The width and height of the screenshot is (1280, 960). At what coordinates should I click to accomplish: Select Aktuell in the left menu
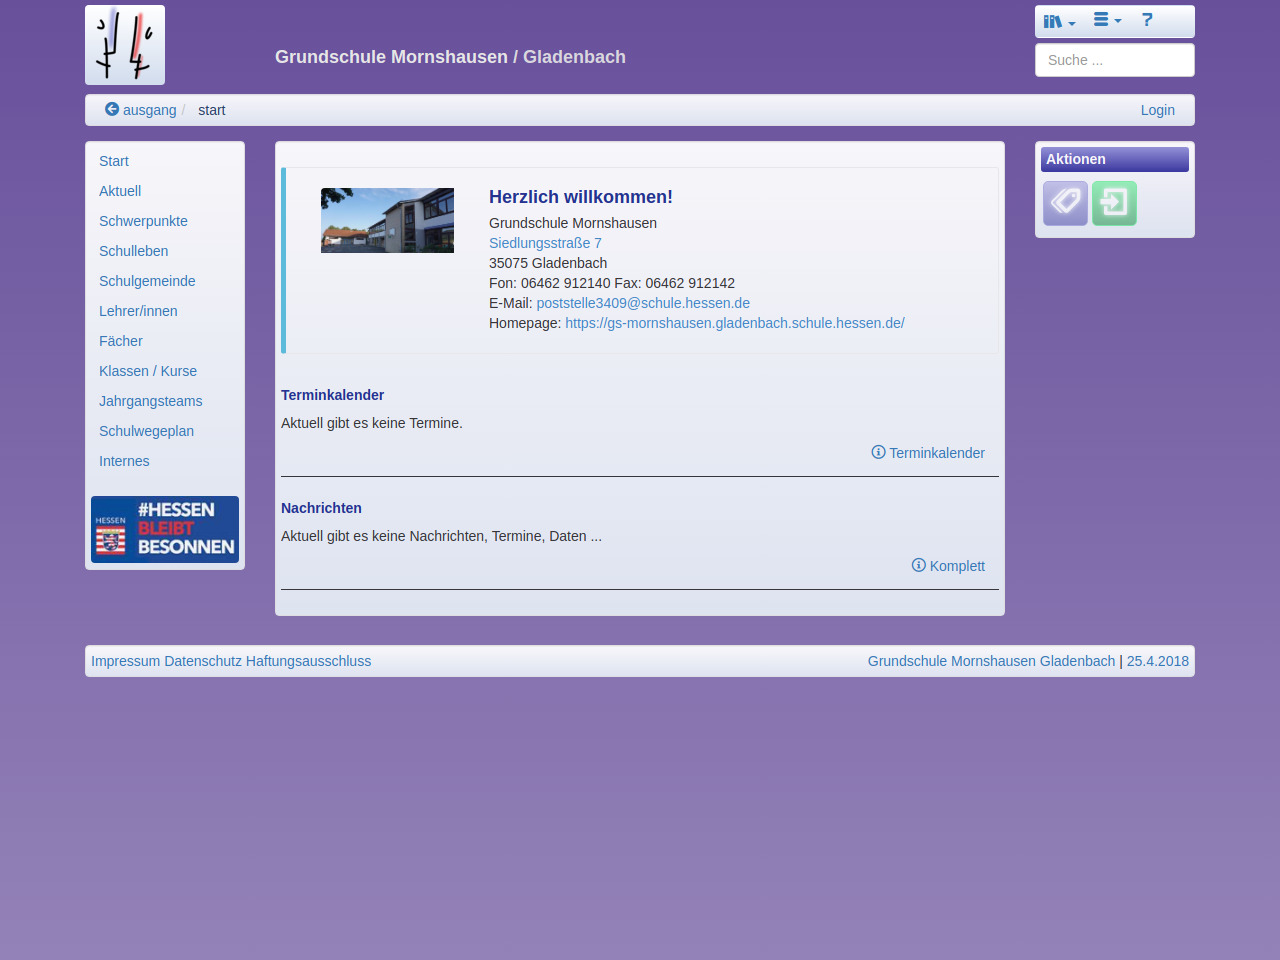(120, 191)
